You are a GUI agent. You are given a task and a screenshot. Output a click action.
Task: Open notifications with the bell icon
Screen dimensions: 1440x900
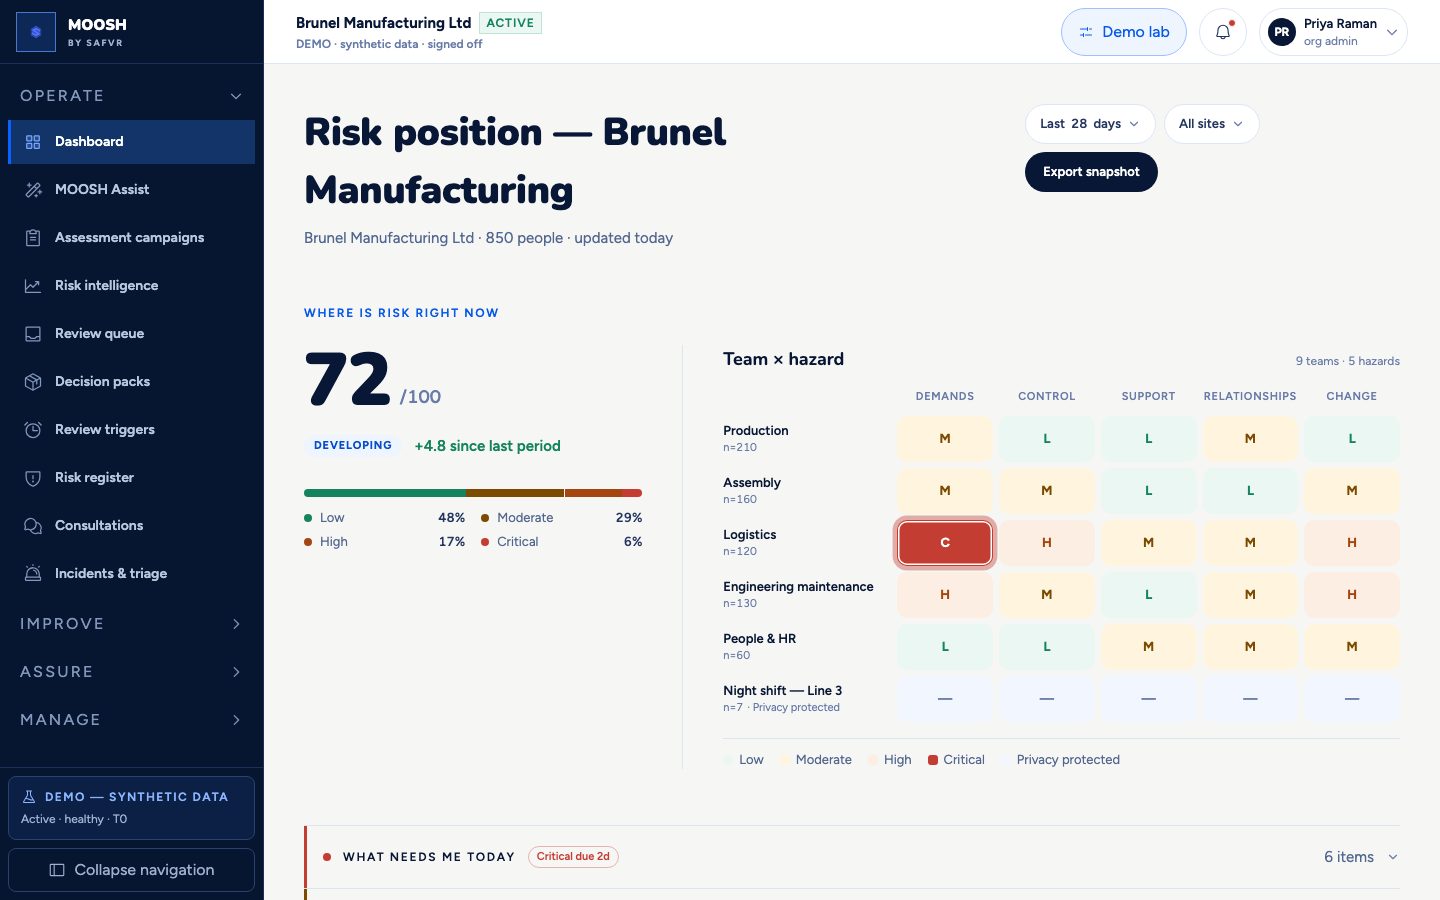[x=1222, y=32]
